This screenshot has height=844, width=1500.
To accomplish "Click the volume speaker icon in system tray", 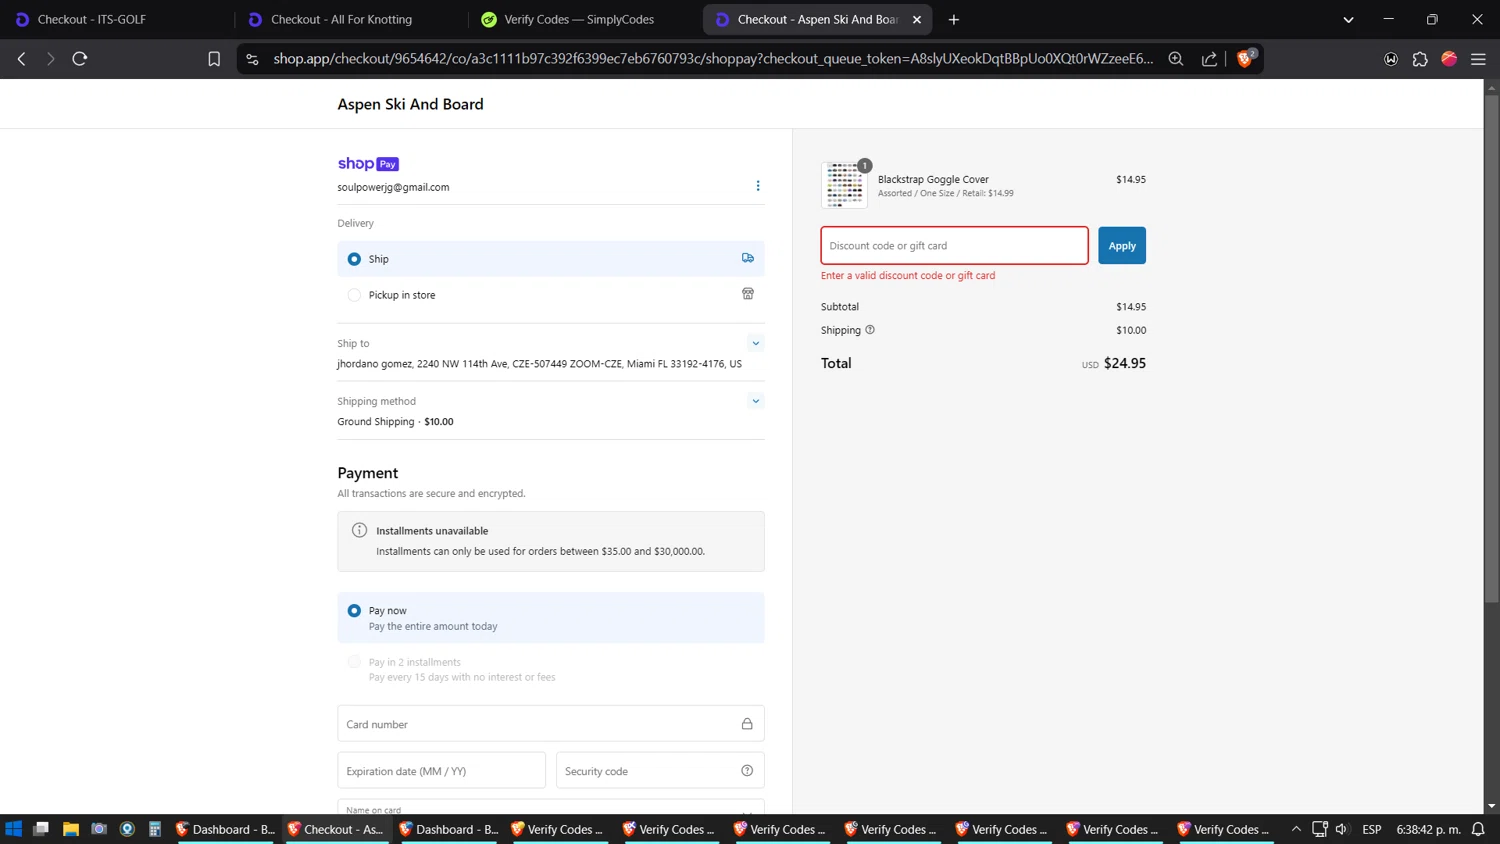I will click(1342, 829).
